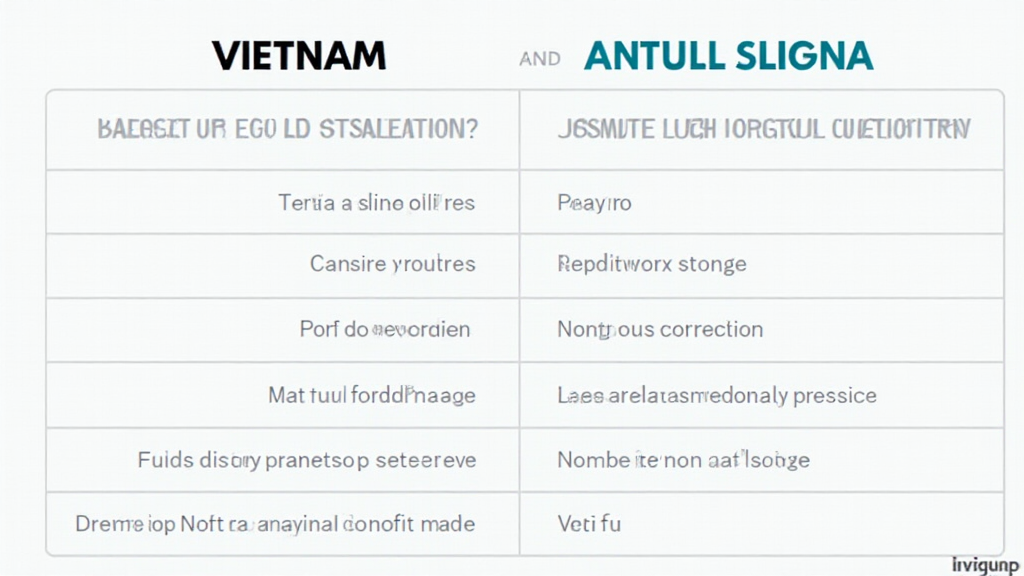
Task: Click the 'ivigunp' watermark text
Action: pyautogui.click(x=987, y=565)
